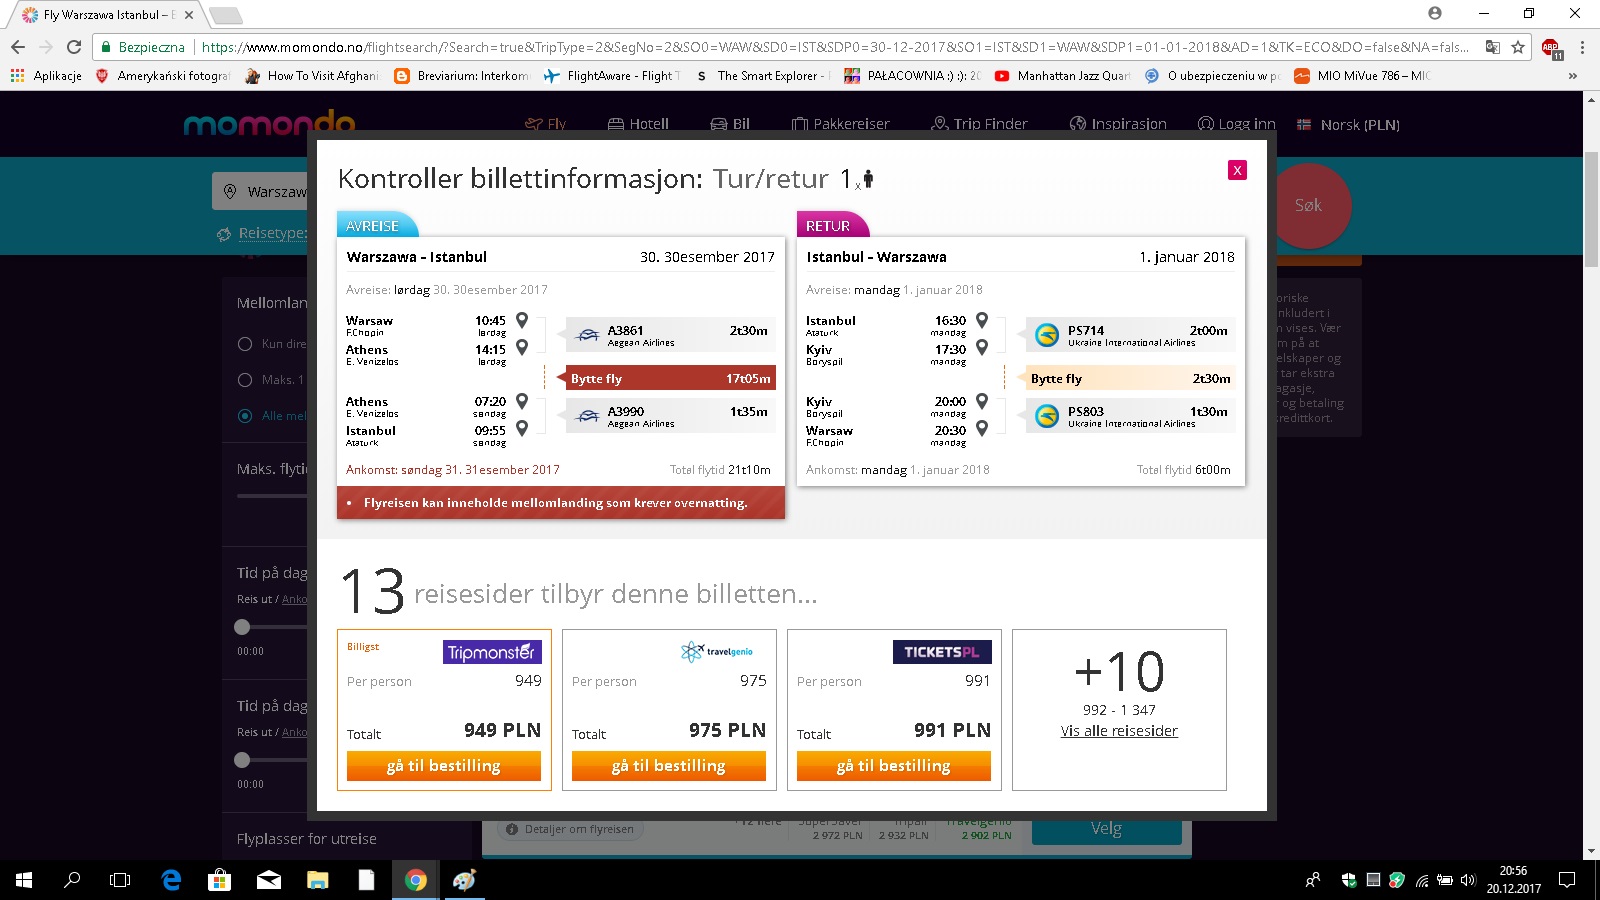Screen dimensions: 1600x900
Task: Open the Bil menu item
Action: [730, 124]
